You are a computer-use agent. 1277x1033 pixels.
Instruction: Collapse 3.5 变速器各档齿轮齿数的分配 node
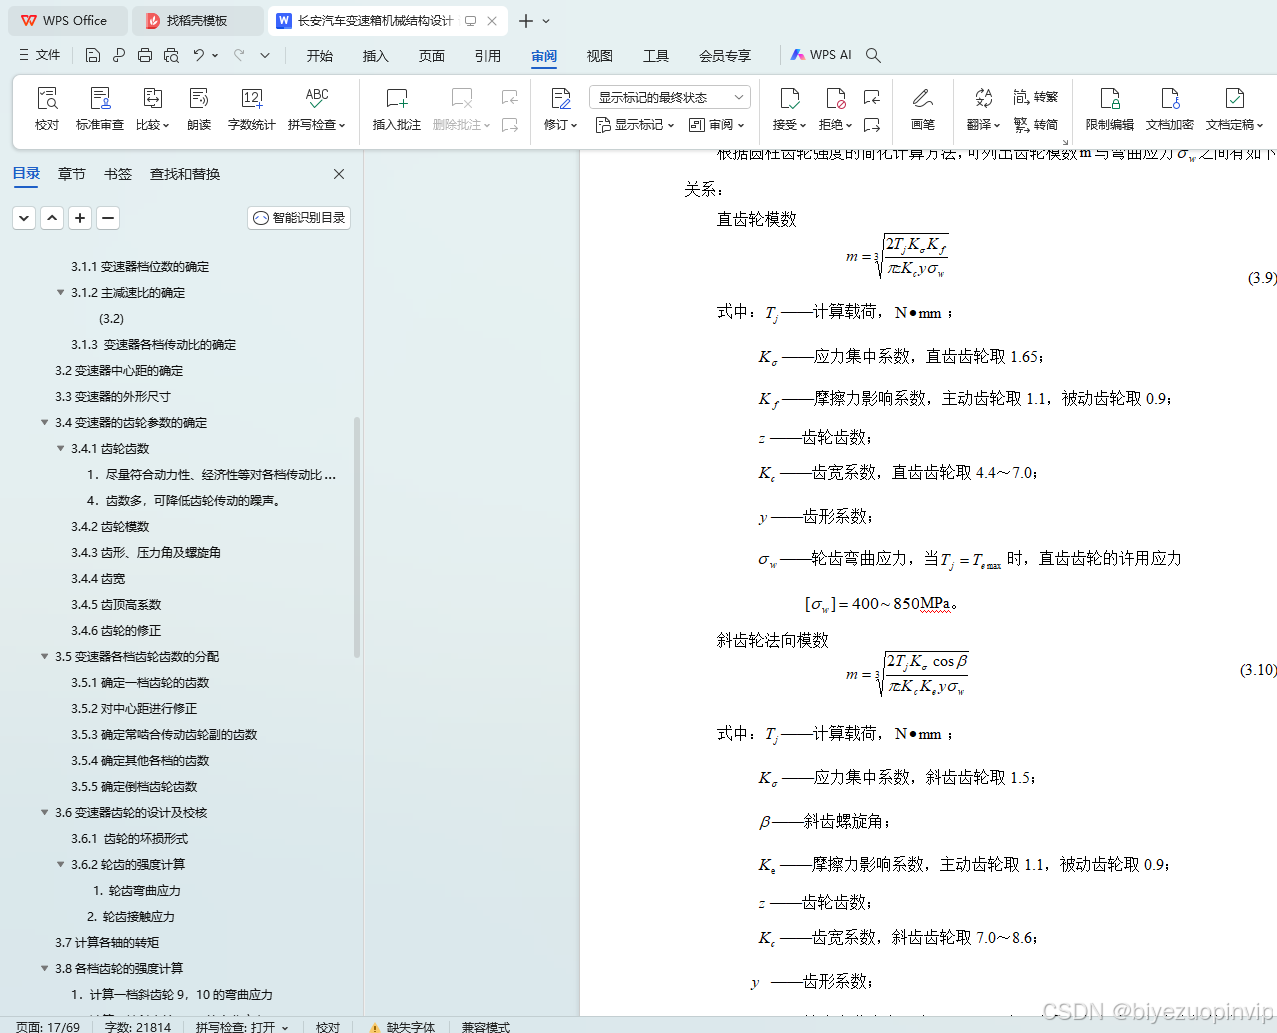45,657
